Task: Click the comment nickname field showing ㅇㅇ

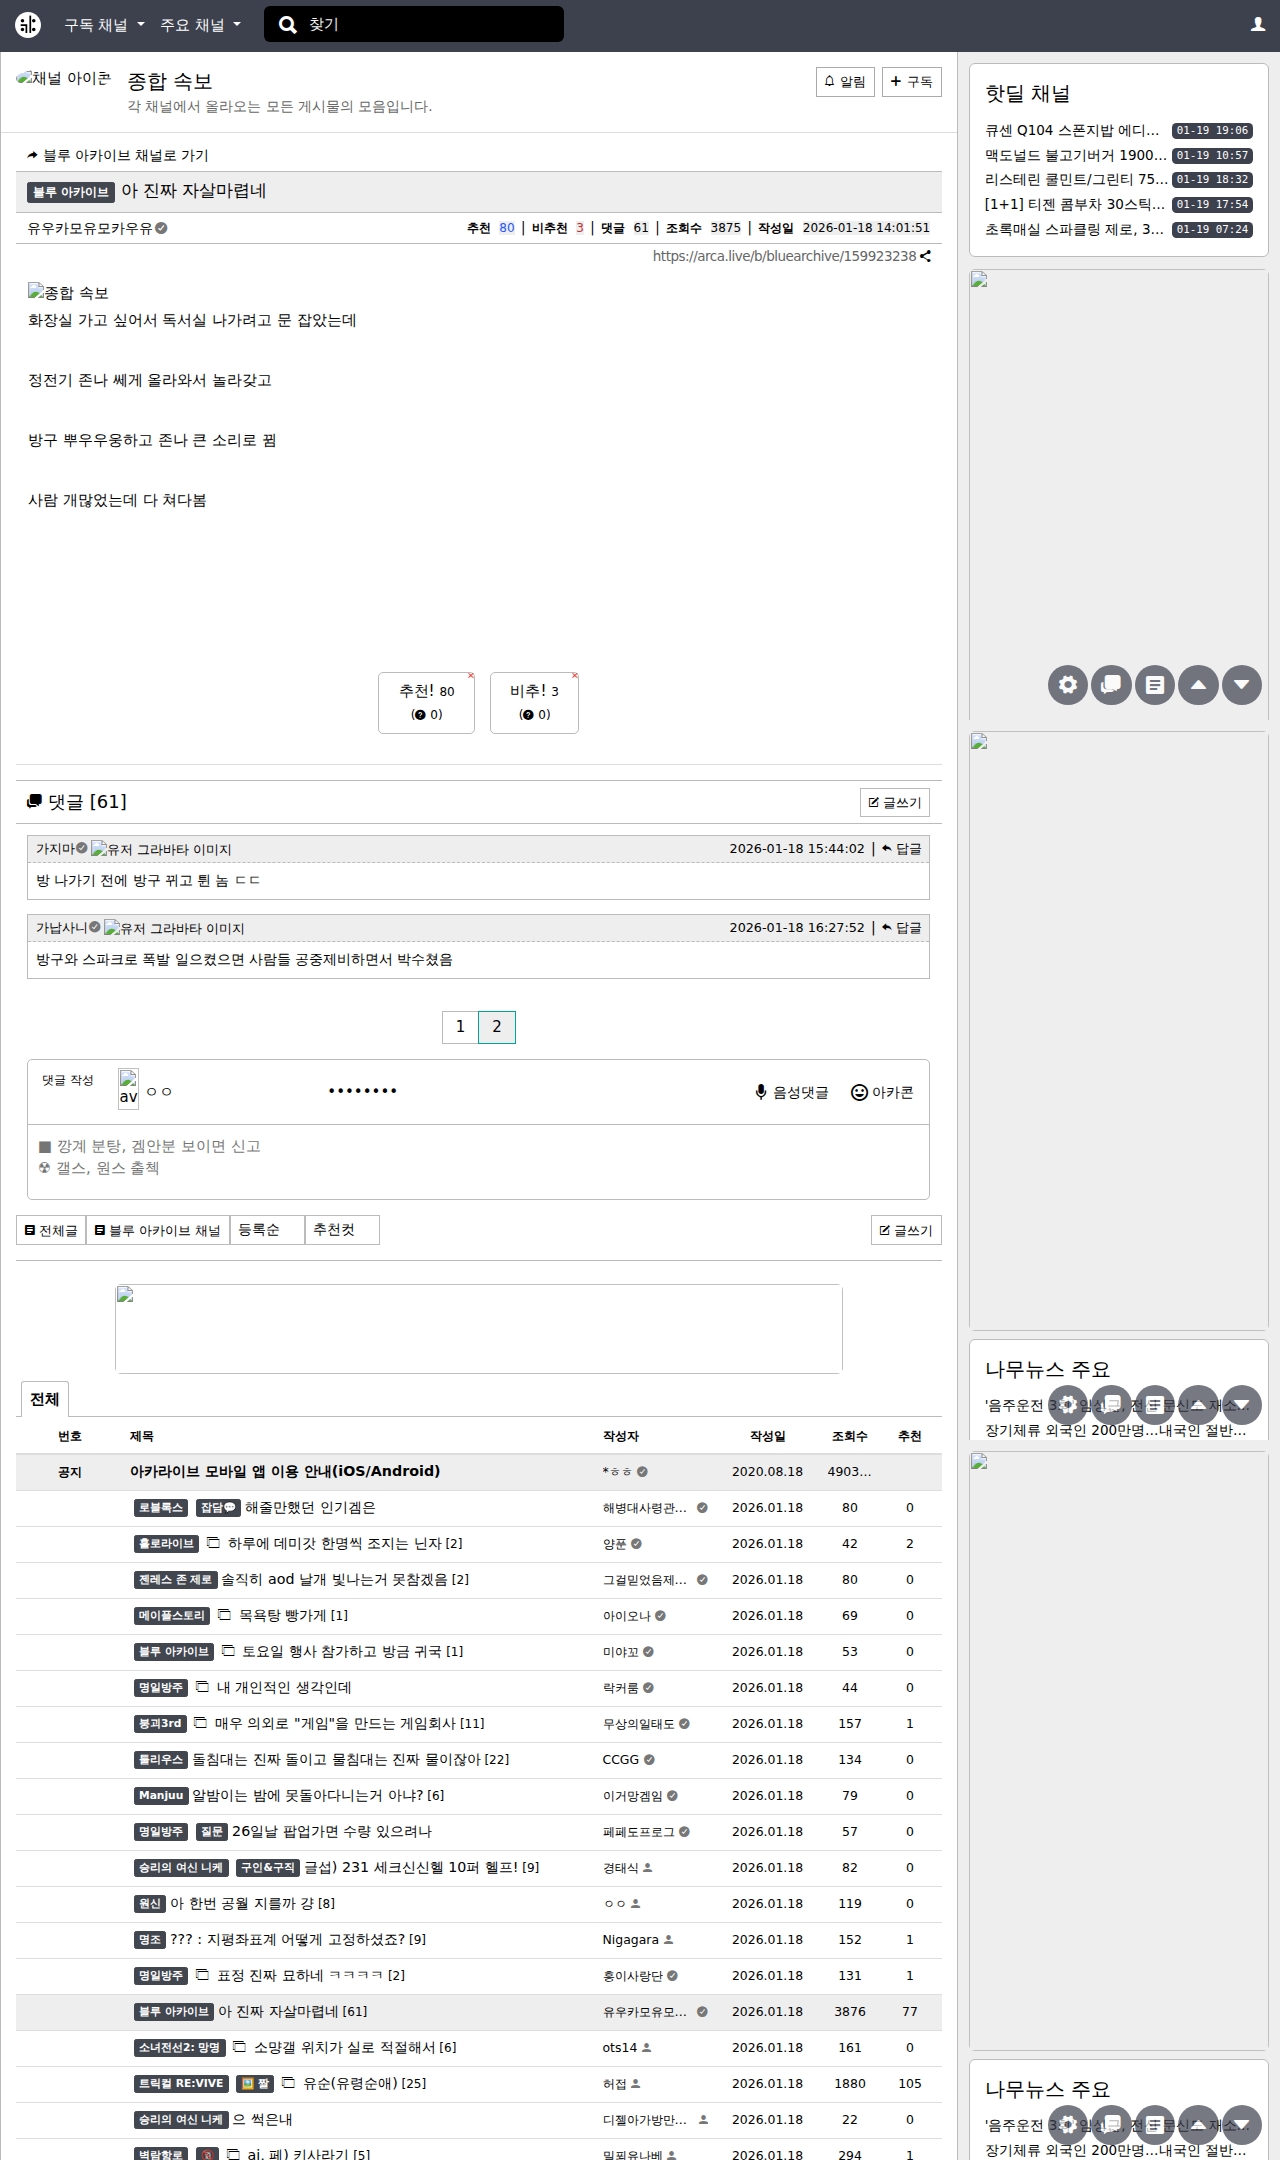Action: pyautogui.click(x=230, y=1091)
